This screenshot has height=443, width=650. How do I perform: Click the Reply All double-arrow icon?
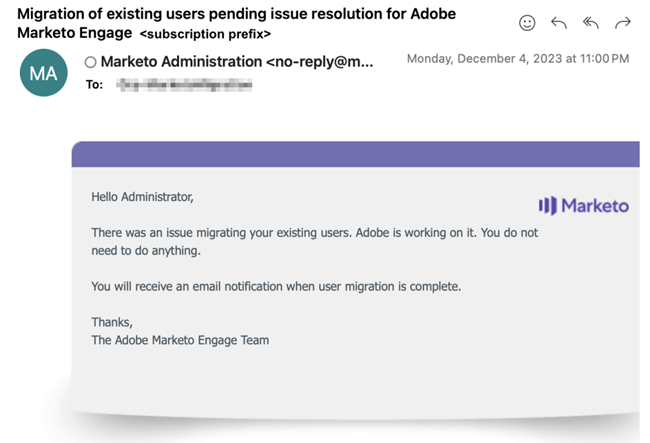[x=590, y=23]
